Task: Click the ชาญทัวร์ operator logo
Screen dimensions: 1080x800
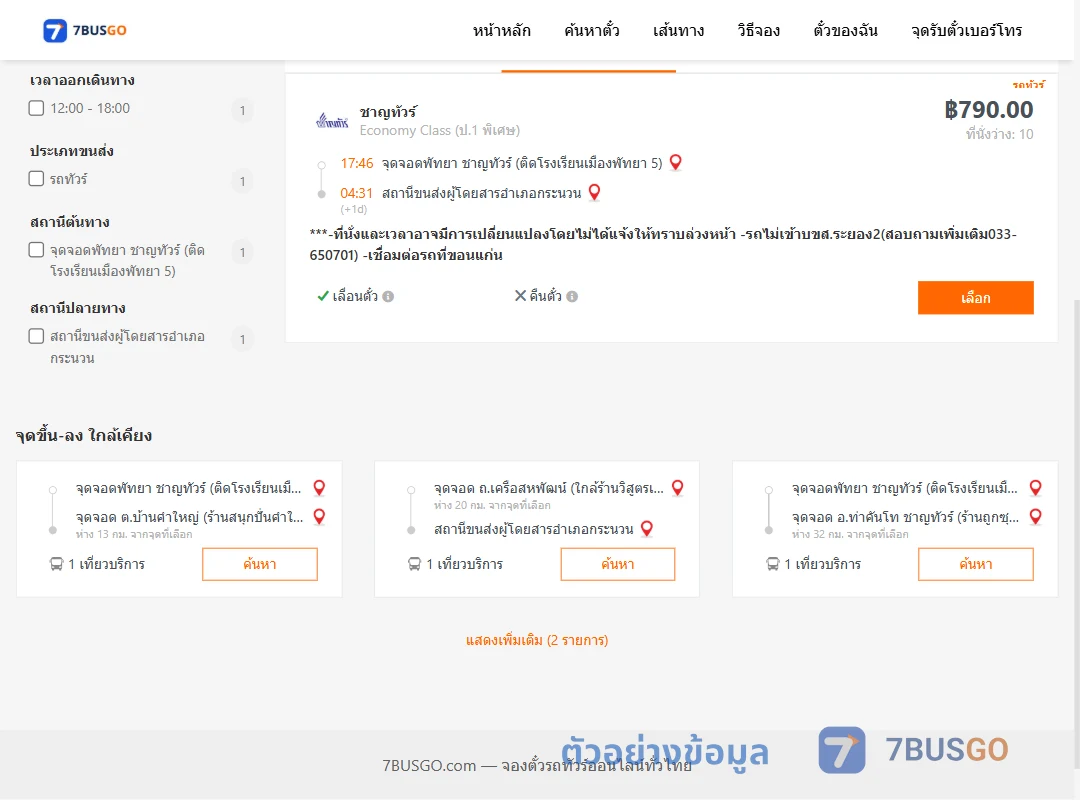Action: point(332,121)
